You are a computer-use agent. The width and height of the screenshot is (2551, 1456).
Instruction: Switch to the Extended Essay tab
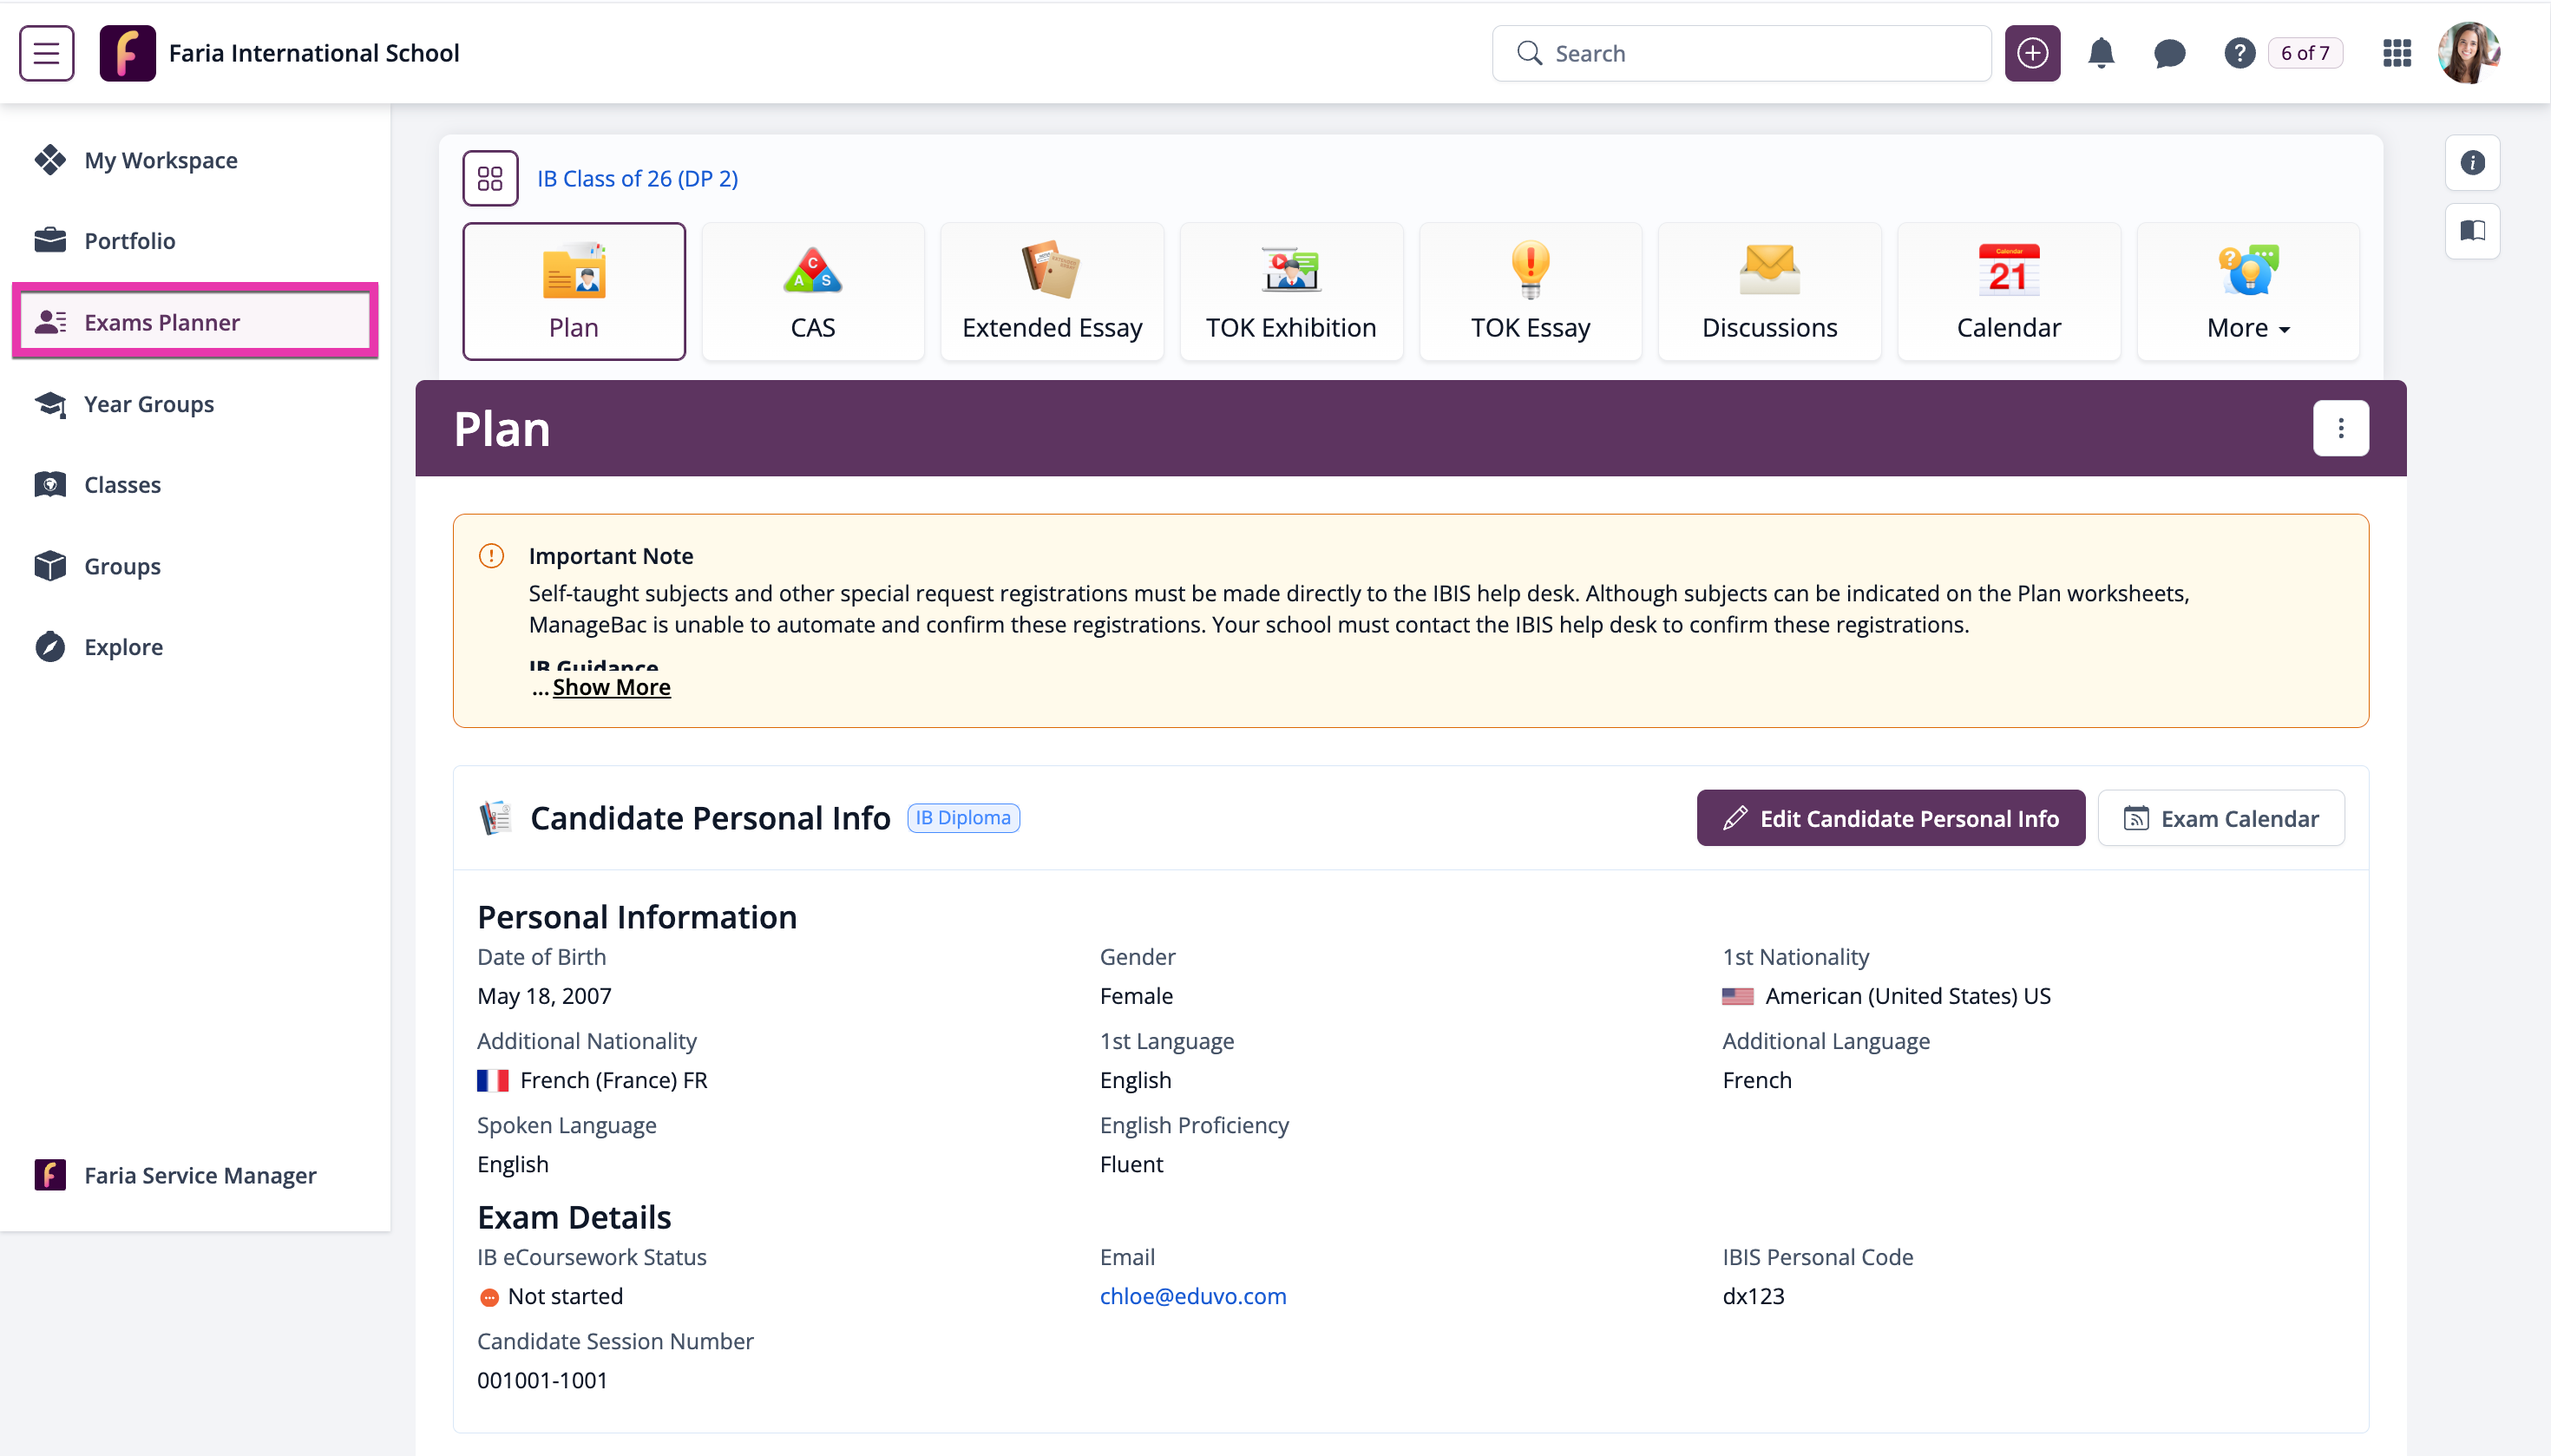1052,291
